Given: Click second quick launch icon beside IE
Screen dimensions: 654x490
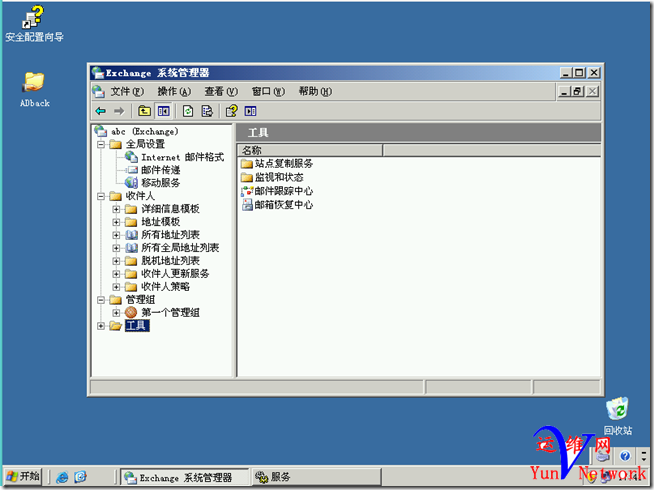Looking at the screenshot, I should click(x=80, y=477).
